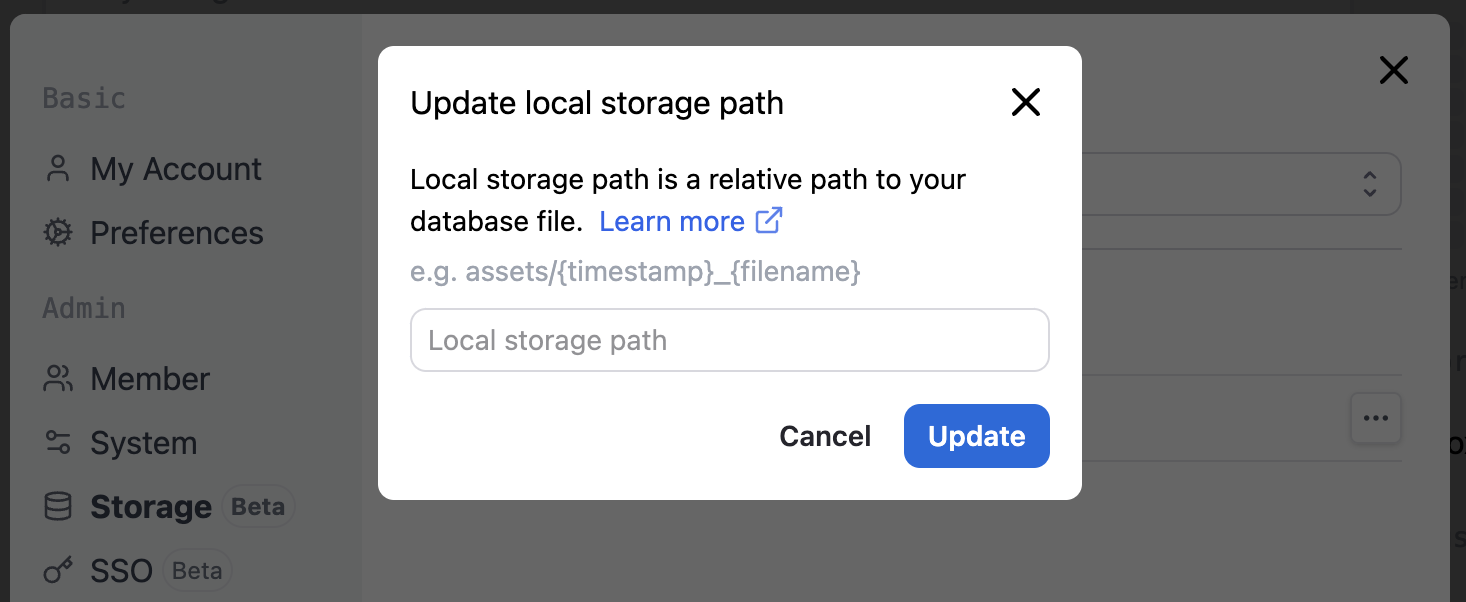The height and width of the screenshot is (602, 1466).
Task: Switch to the System settings section
Action: (x=144, y=443)
